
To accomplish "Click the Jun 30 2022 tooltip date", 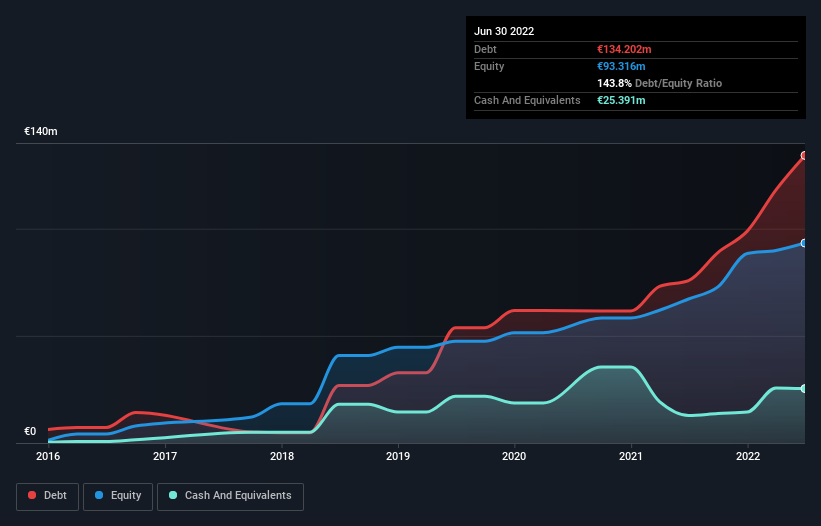I will 504,31.
